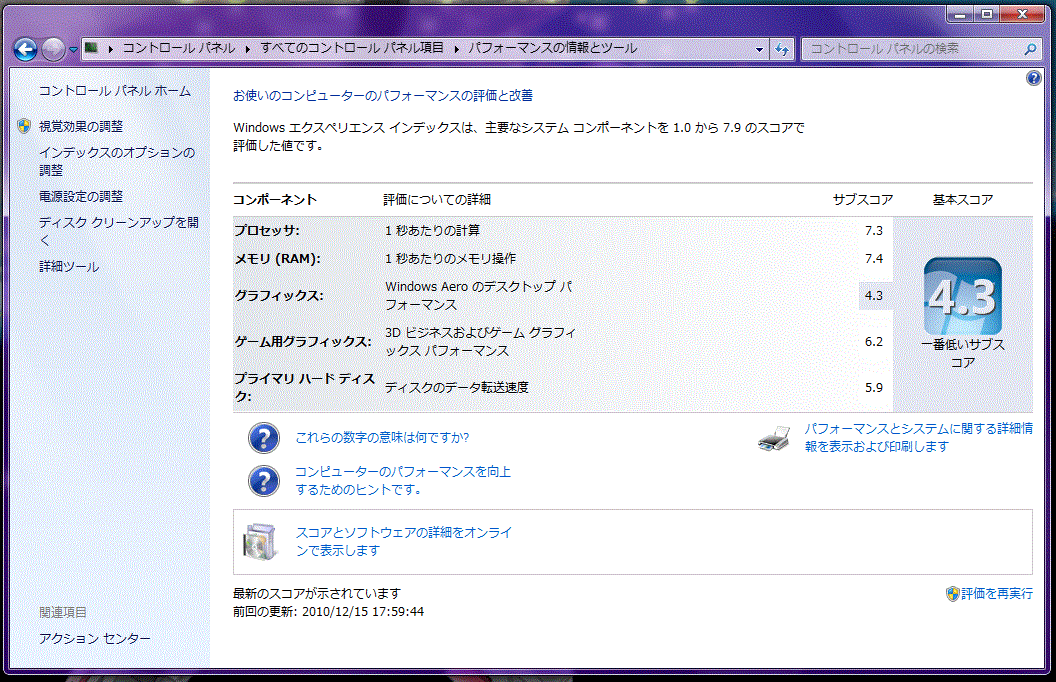Screen dimensions: 1056x682
Task: Click the hard disk subscore 5.9
Action: [873, 387]
